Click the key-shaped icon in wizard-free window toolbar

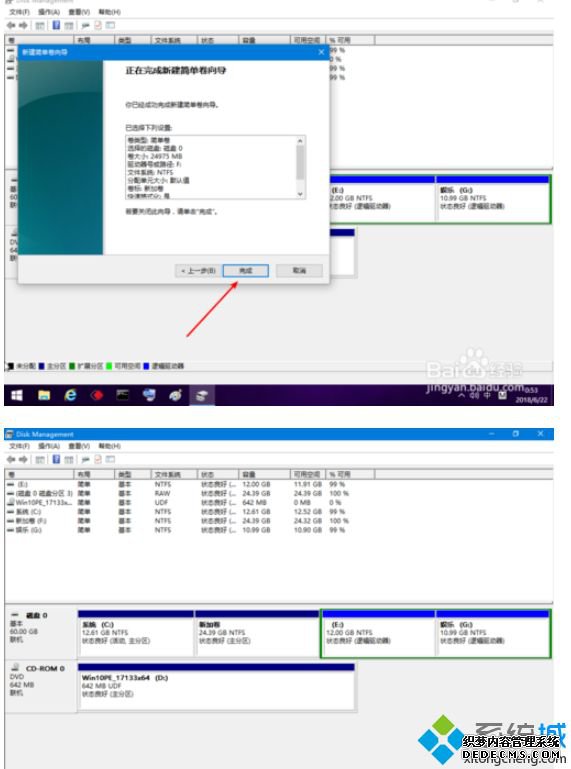click(85, 460)
